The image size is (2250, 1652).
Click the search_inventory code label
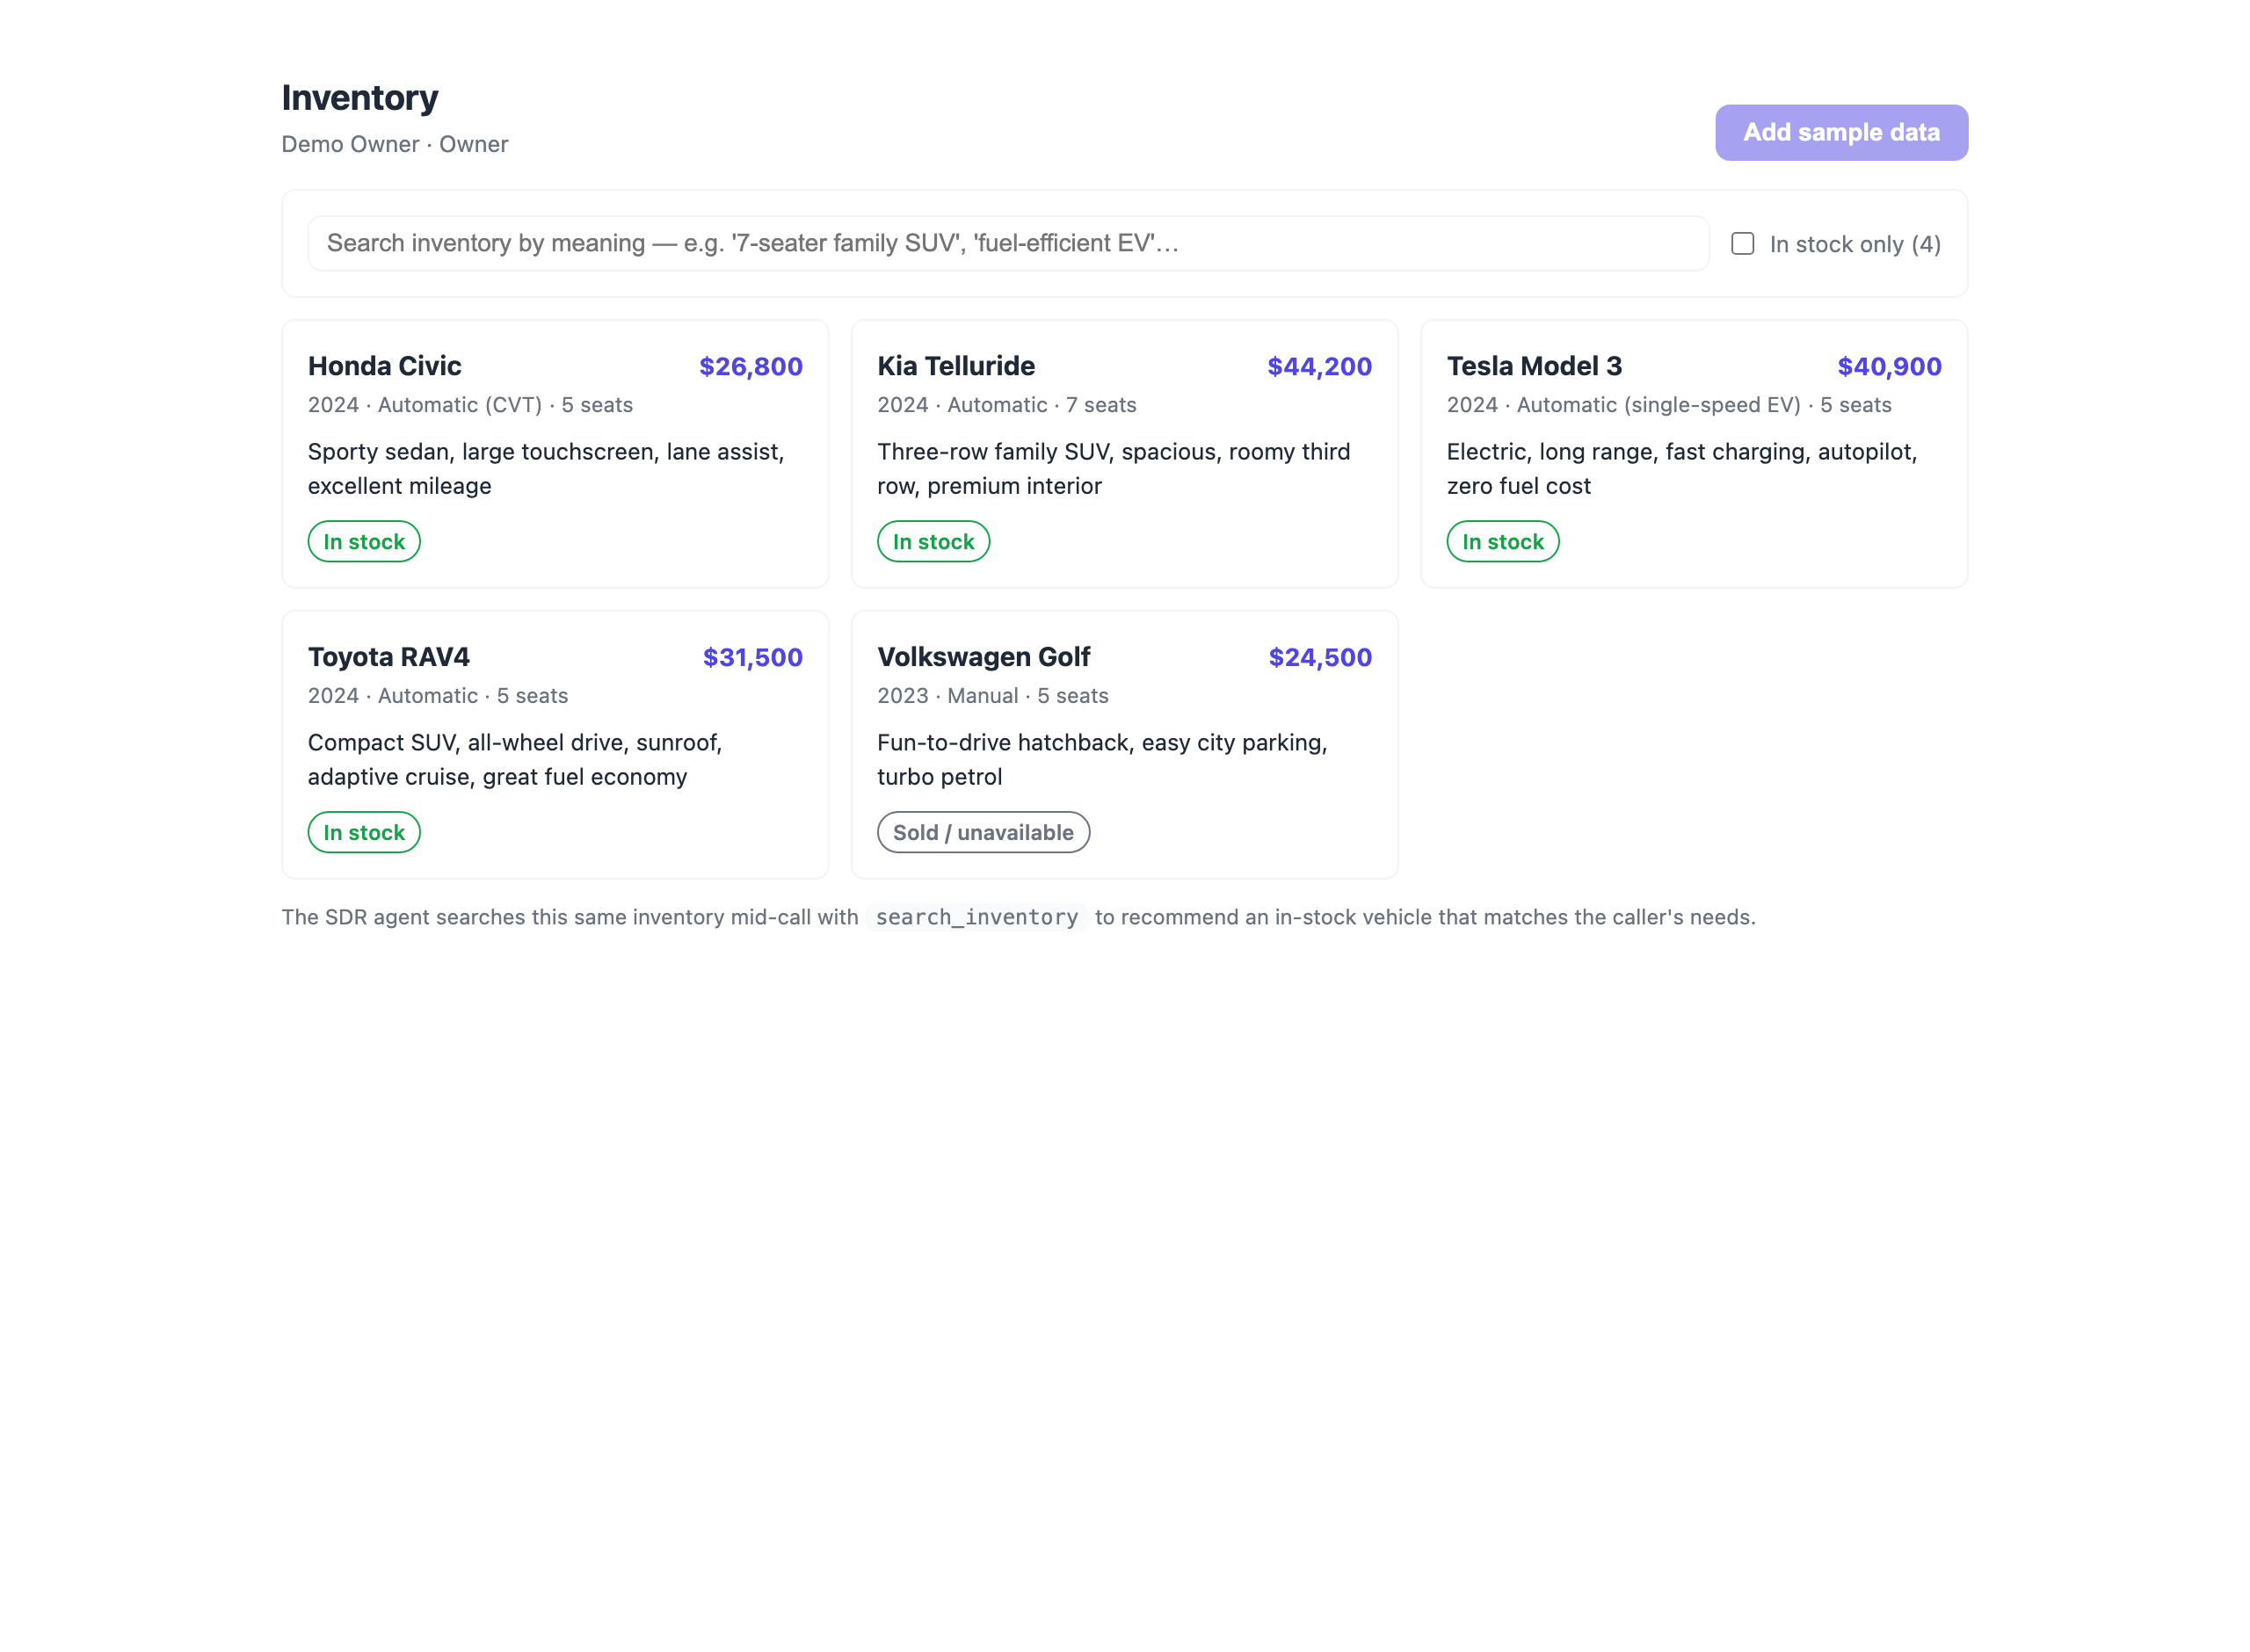tap(977, 917)
